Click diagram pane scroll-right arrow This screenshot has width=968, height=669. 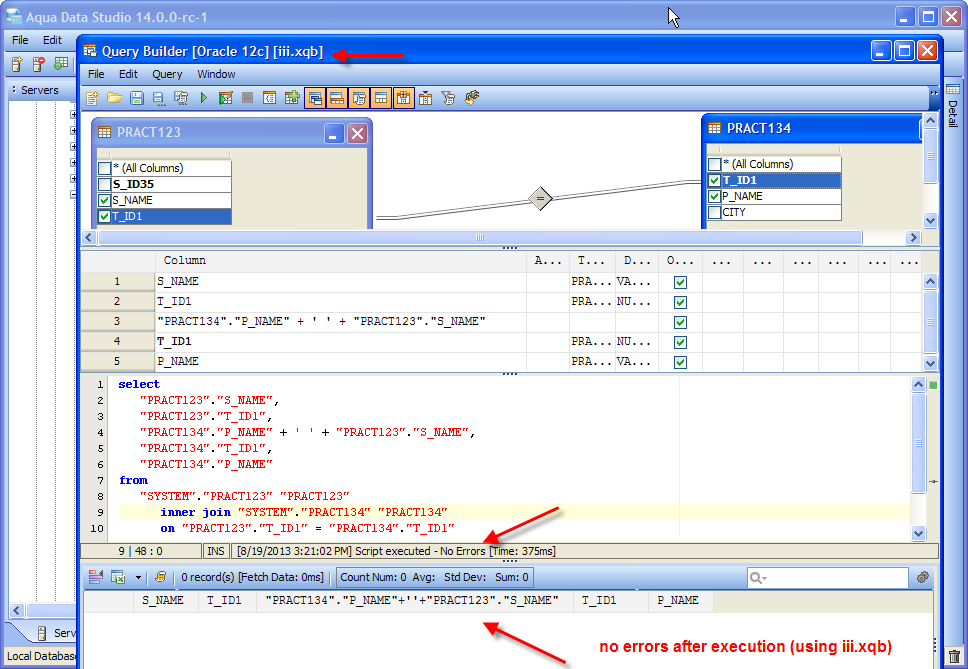click(x=913, y=238)
